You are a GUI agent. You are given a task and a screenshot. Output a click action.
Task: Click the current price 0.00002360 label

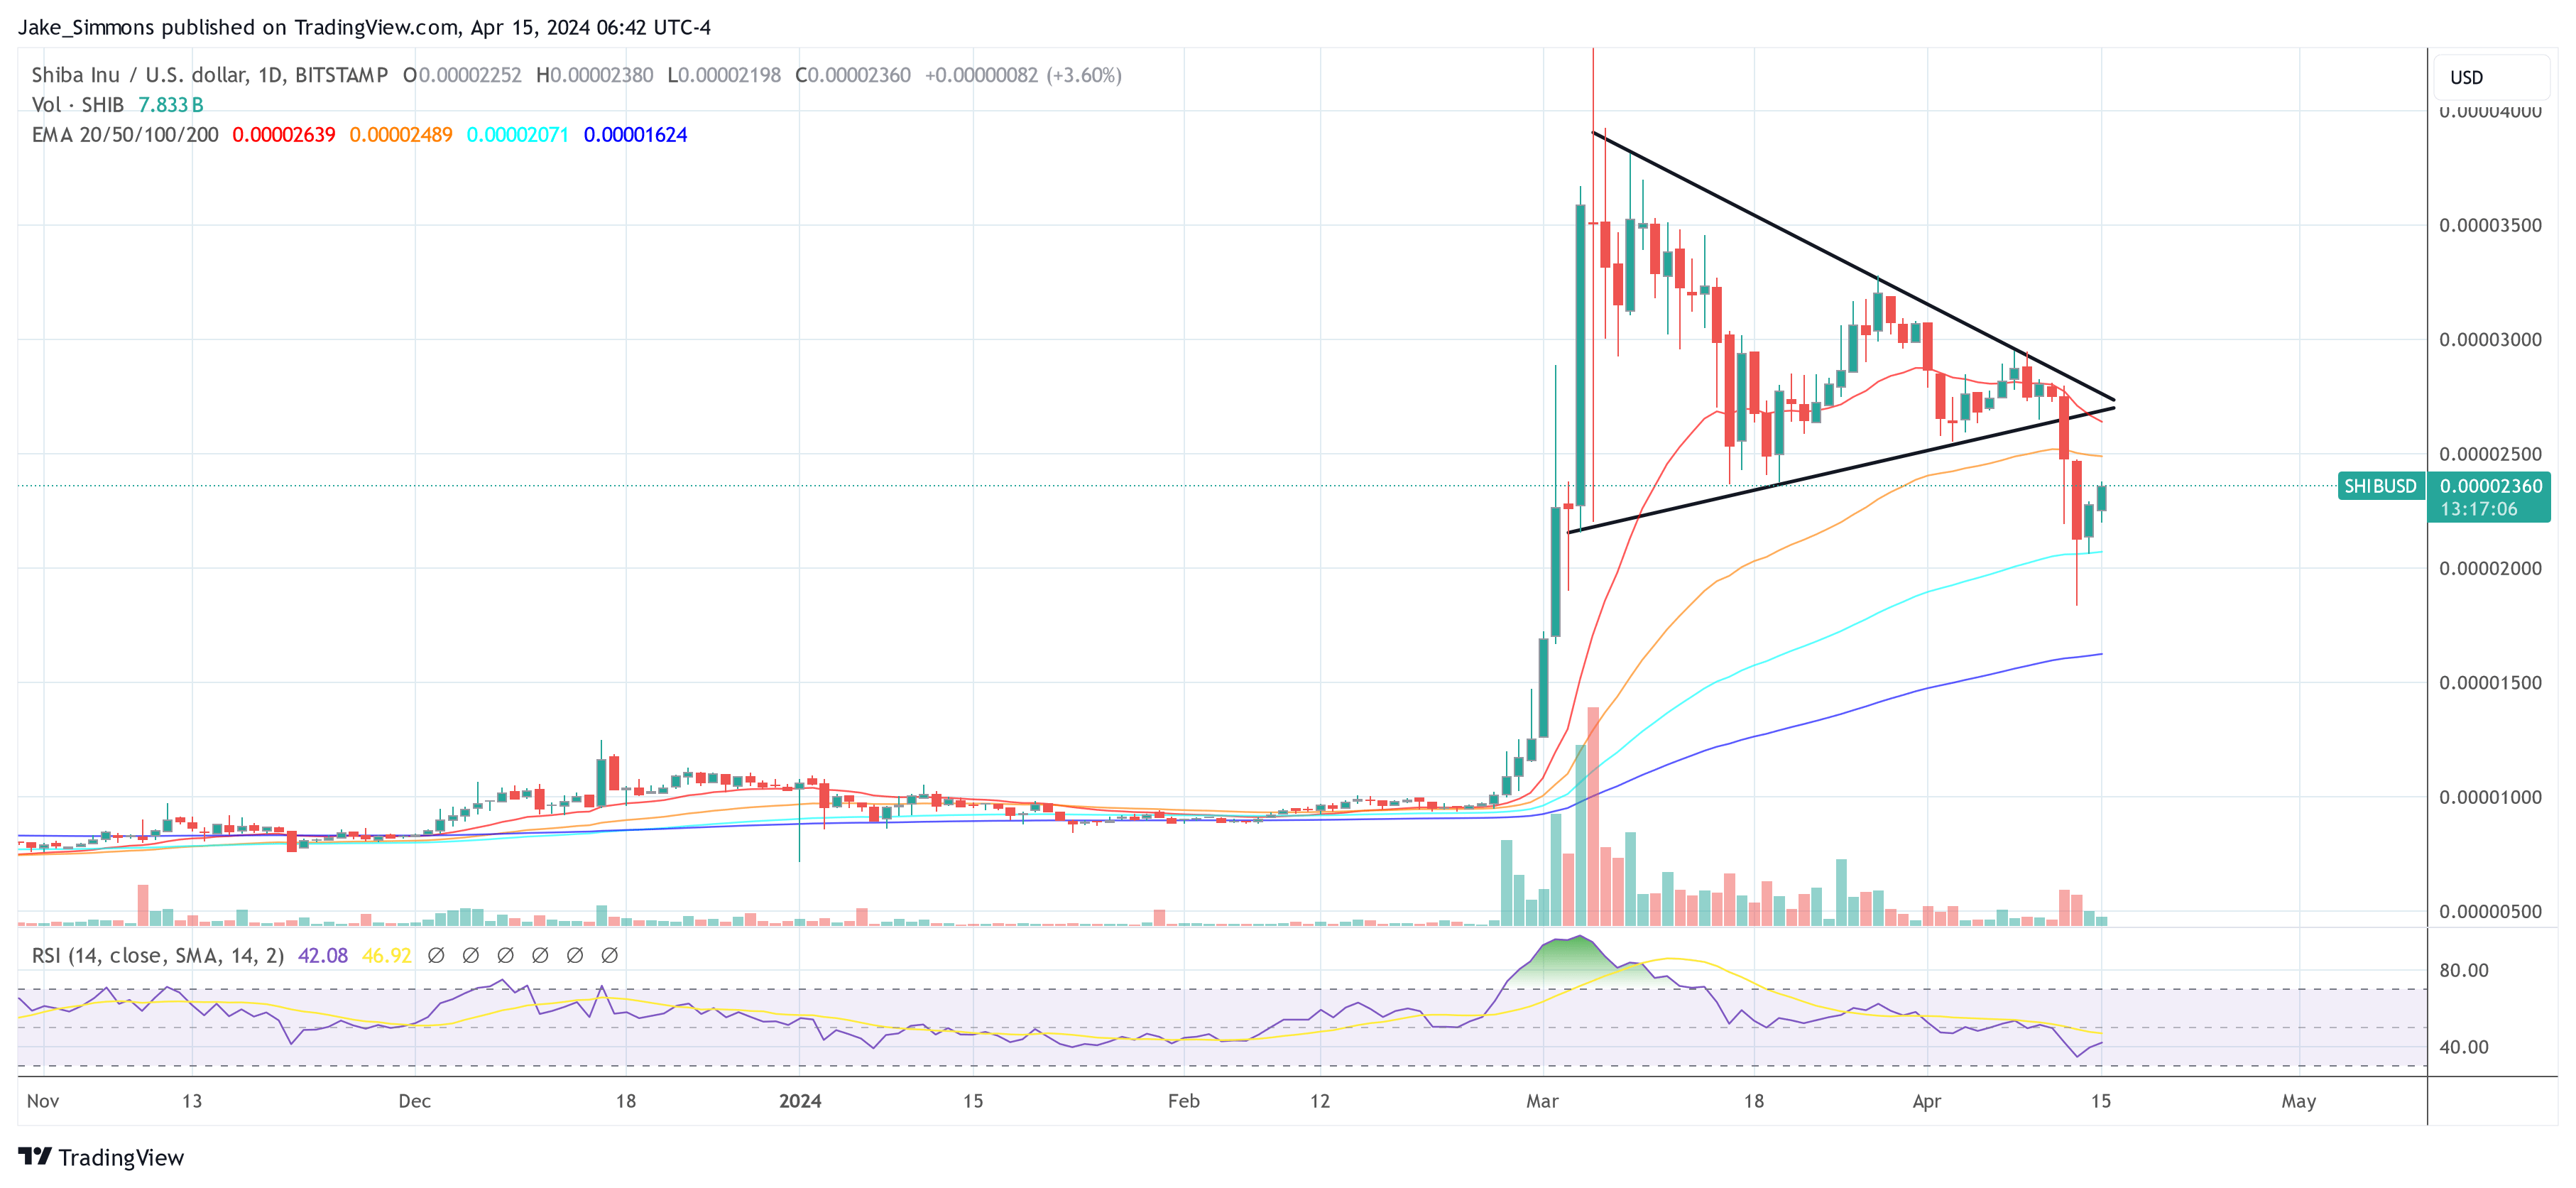pyautogui.click(x=2490, y=486)
